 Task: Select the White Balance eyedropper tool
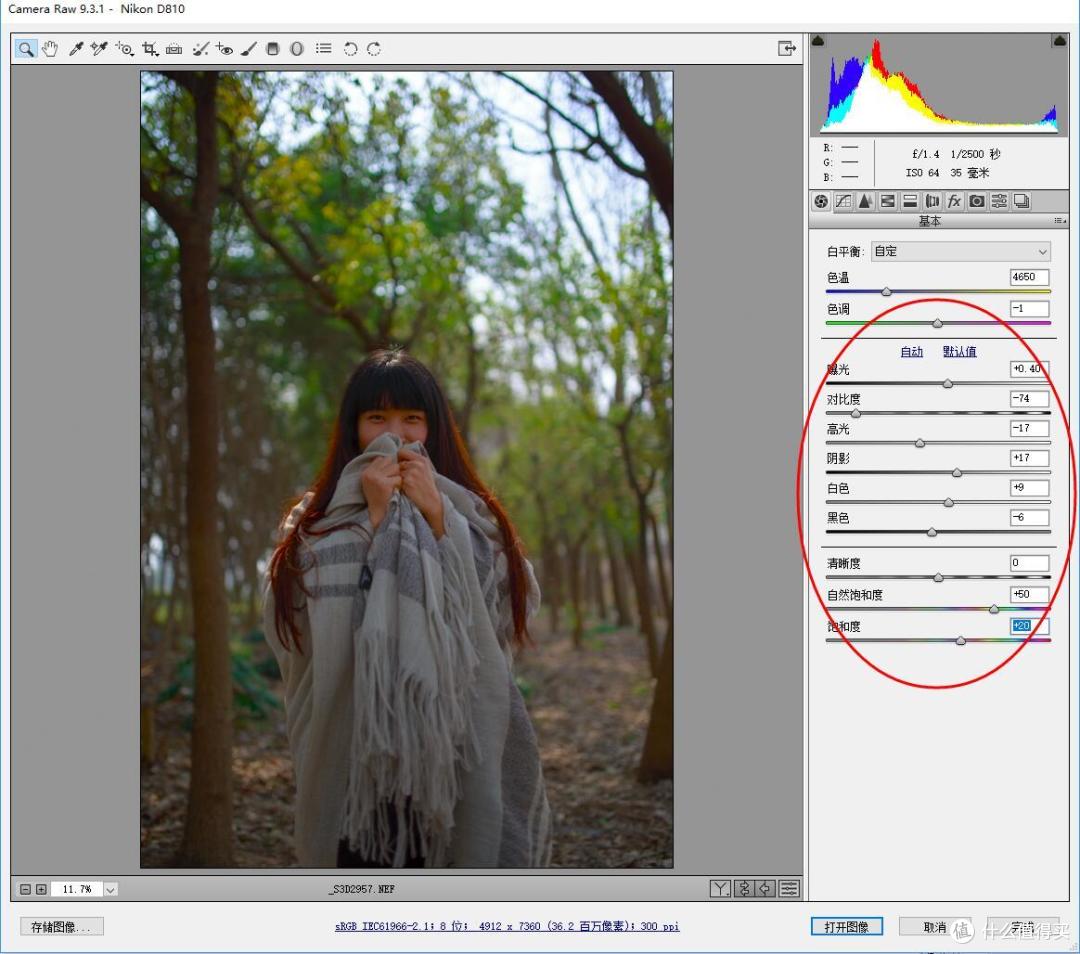click(x=76, y=49)
